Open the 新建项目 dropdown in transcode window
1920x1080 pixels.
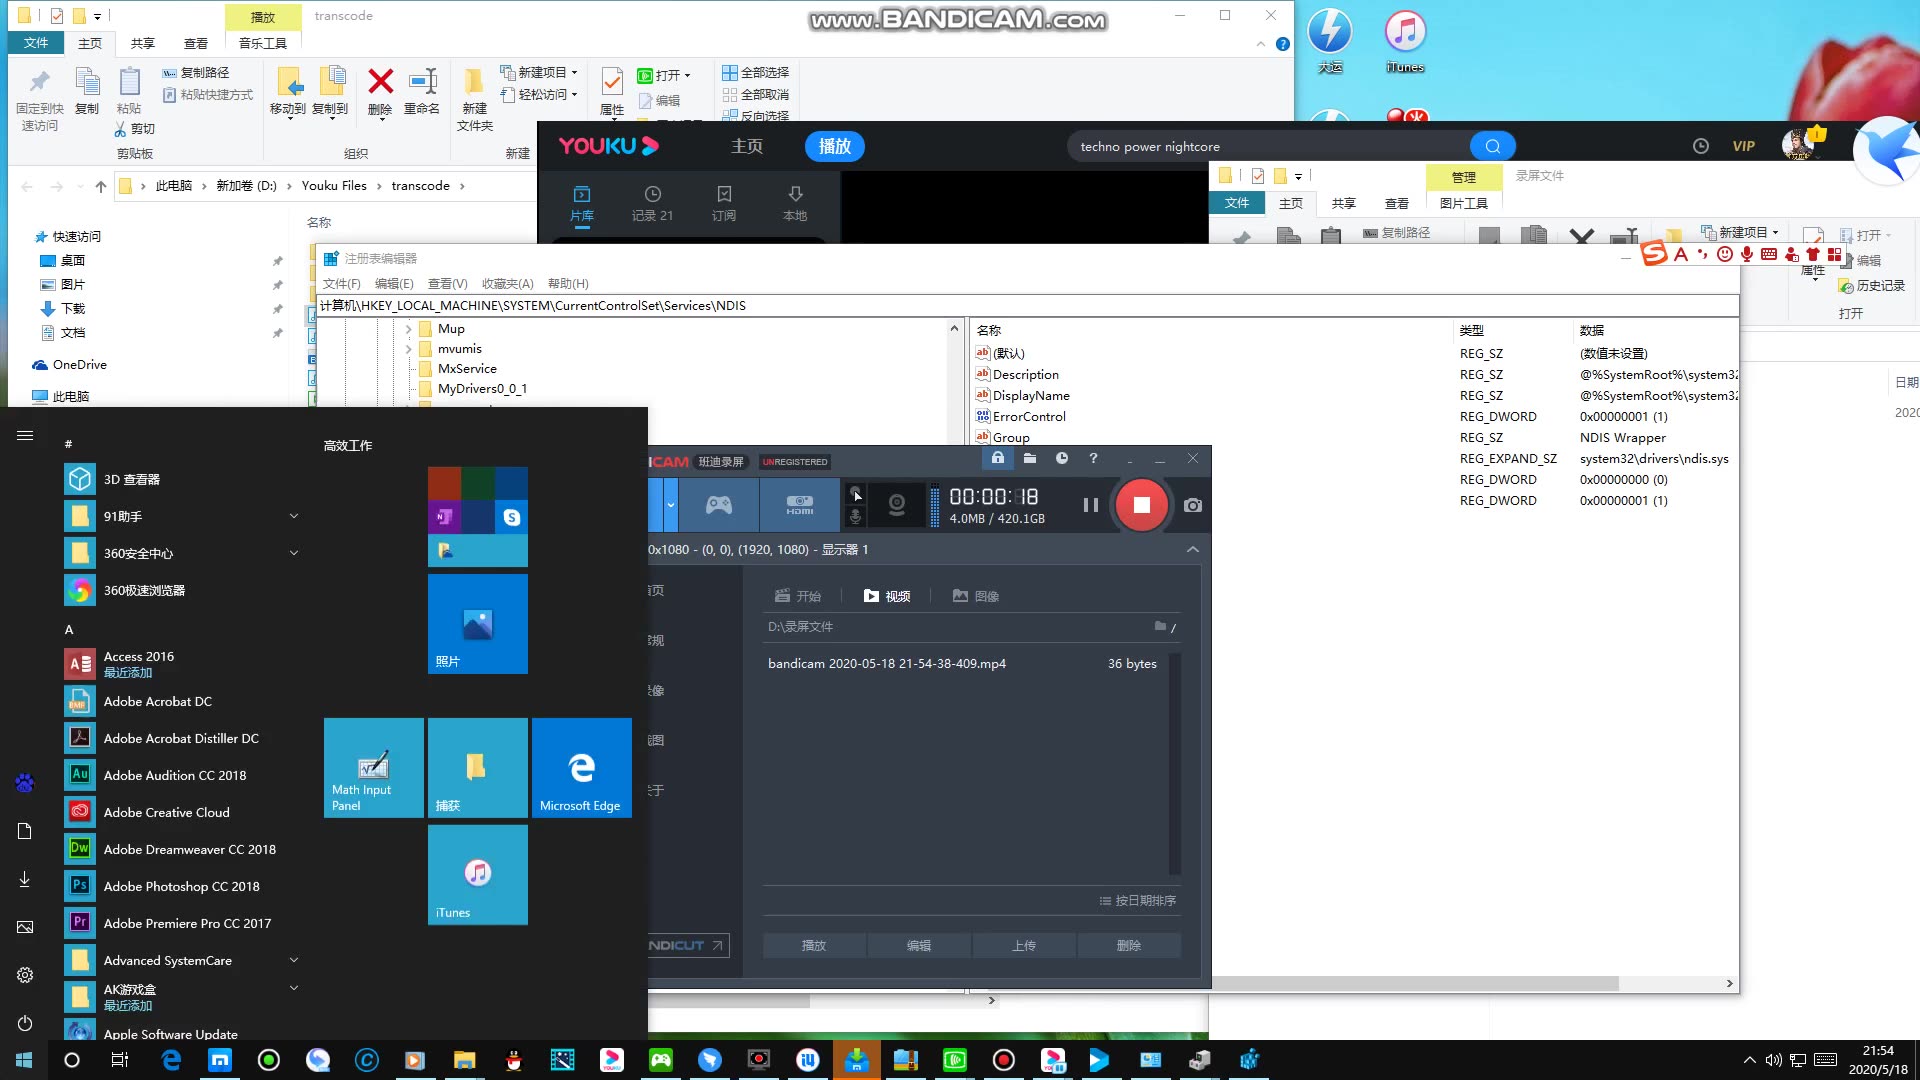(539, 72)
